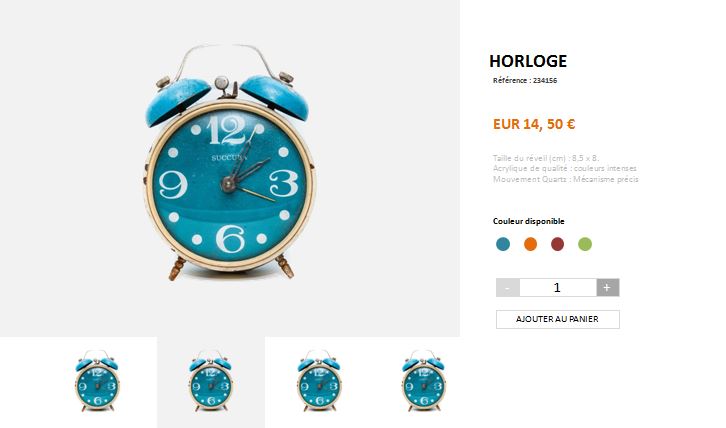View the fourth clock thumbnail
Screen dimensions: 726x428
pyautogui.click(x=424, y=381)
